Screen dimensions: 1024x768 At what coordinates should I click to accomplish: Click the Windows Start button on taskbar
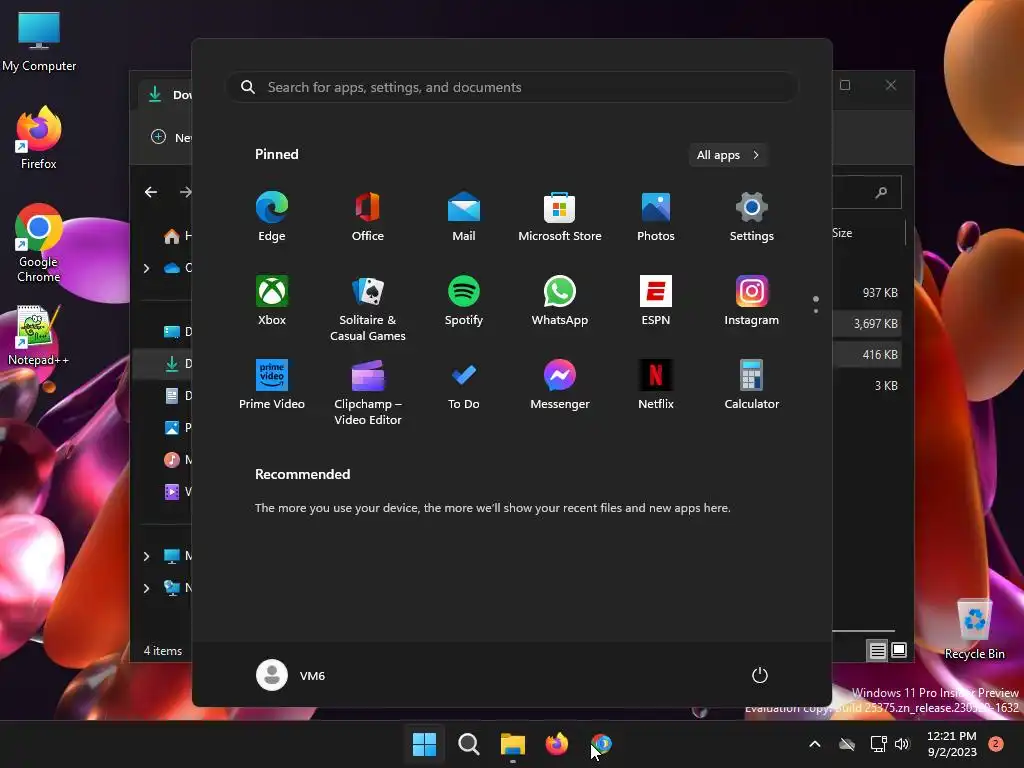[424, 744]
